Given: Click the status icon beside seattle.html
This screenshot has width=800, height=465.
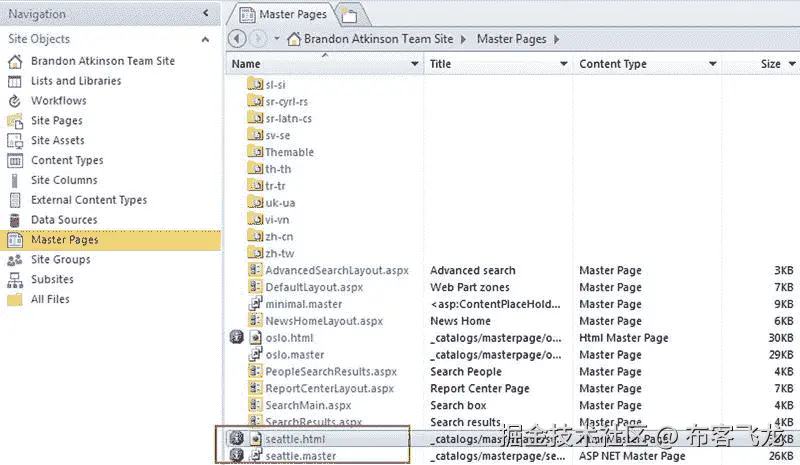Looking at the screenshot, I should coord(236,438).
